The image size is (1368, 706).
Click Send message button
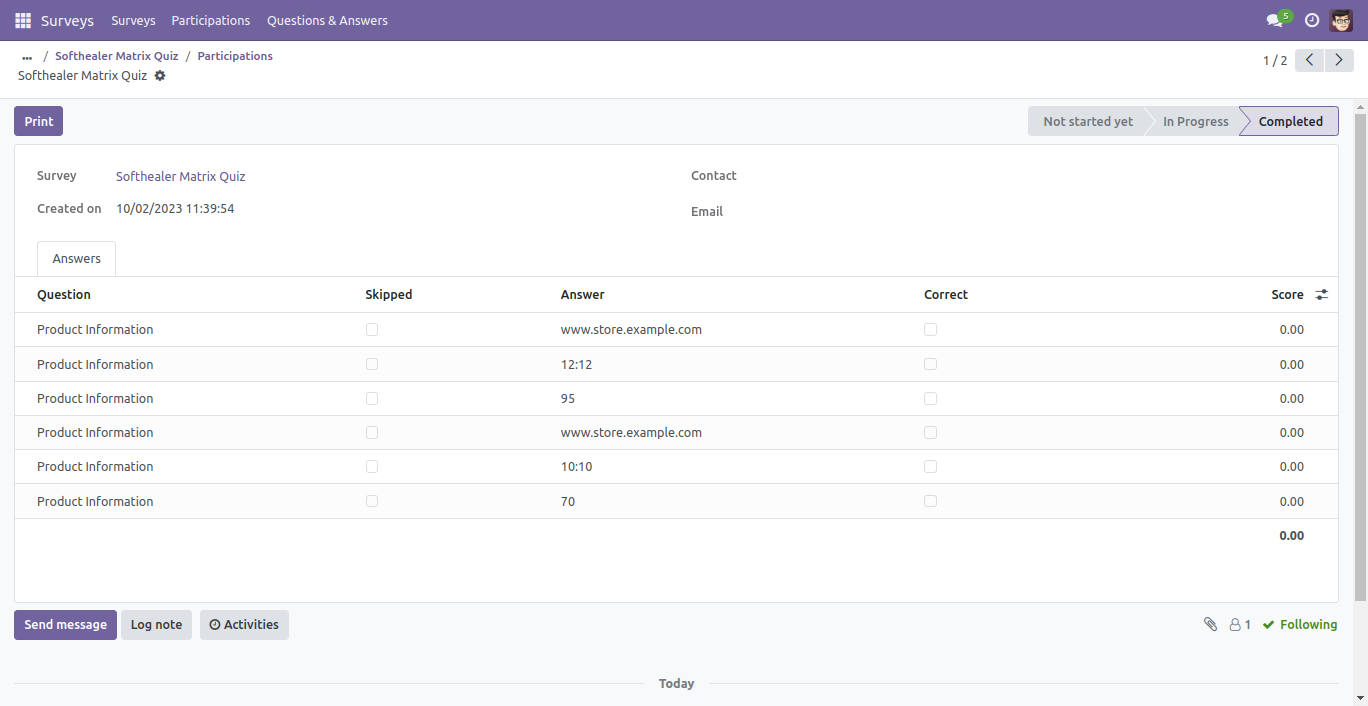65,625
